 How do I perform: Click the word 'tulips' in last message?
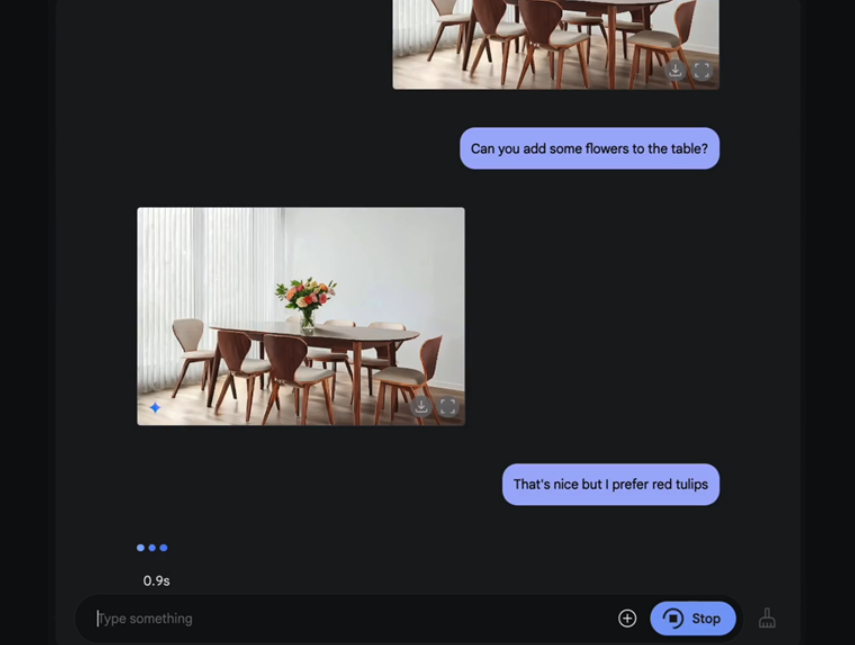691,484
